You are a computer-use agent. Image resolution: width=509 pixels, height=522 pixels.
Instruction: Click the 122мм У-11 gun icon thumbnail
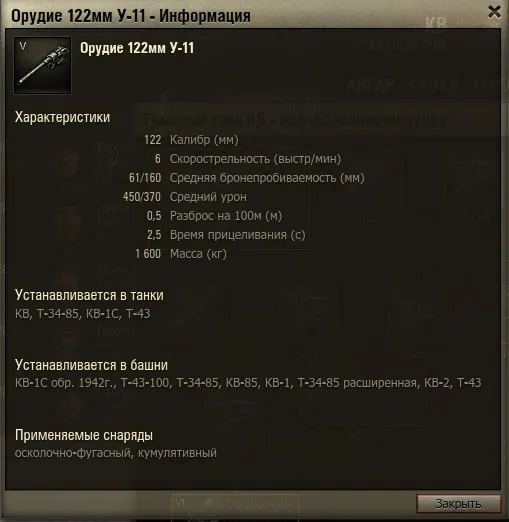(x=42, y=65)
